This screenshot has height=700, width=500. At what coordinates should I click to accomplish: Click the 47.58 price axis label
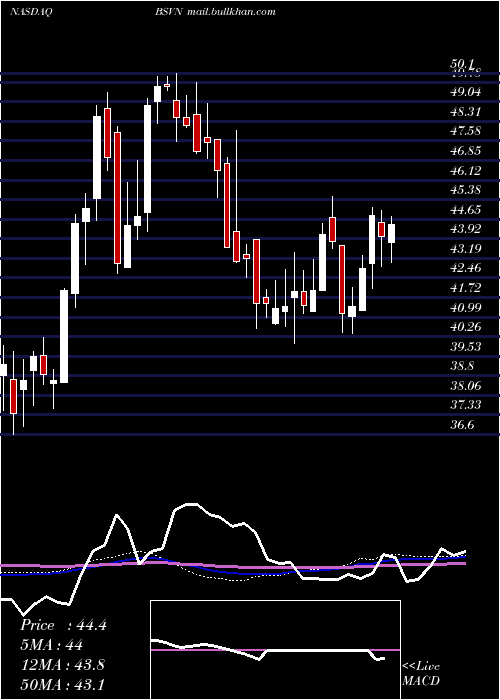click(466, 131)
